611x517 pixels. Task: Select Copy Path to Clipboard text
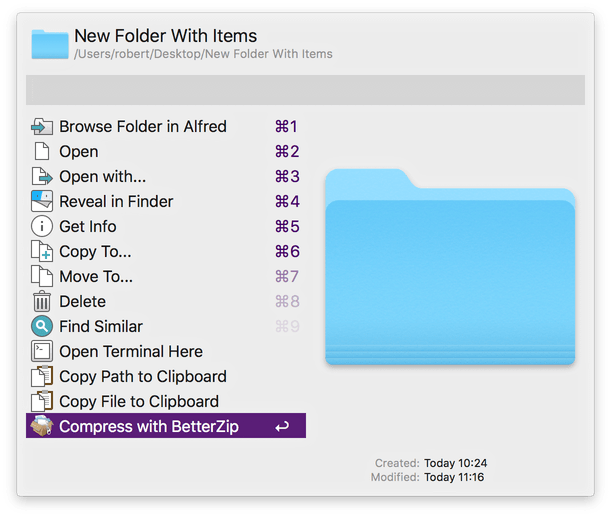pos(143,377)
